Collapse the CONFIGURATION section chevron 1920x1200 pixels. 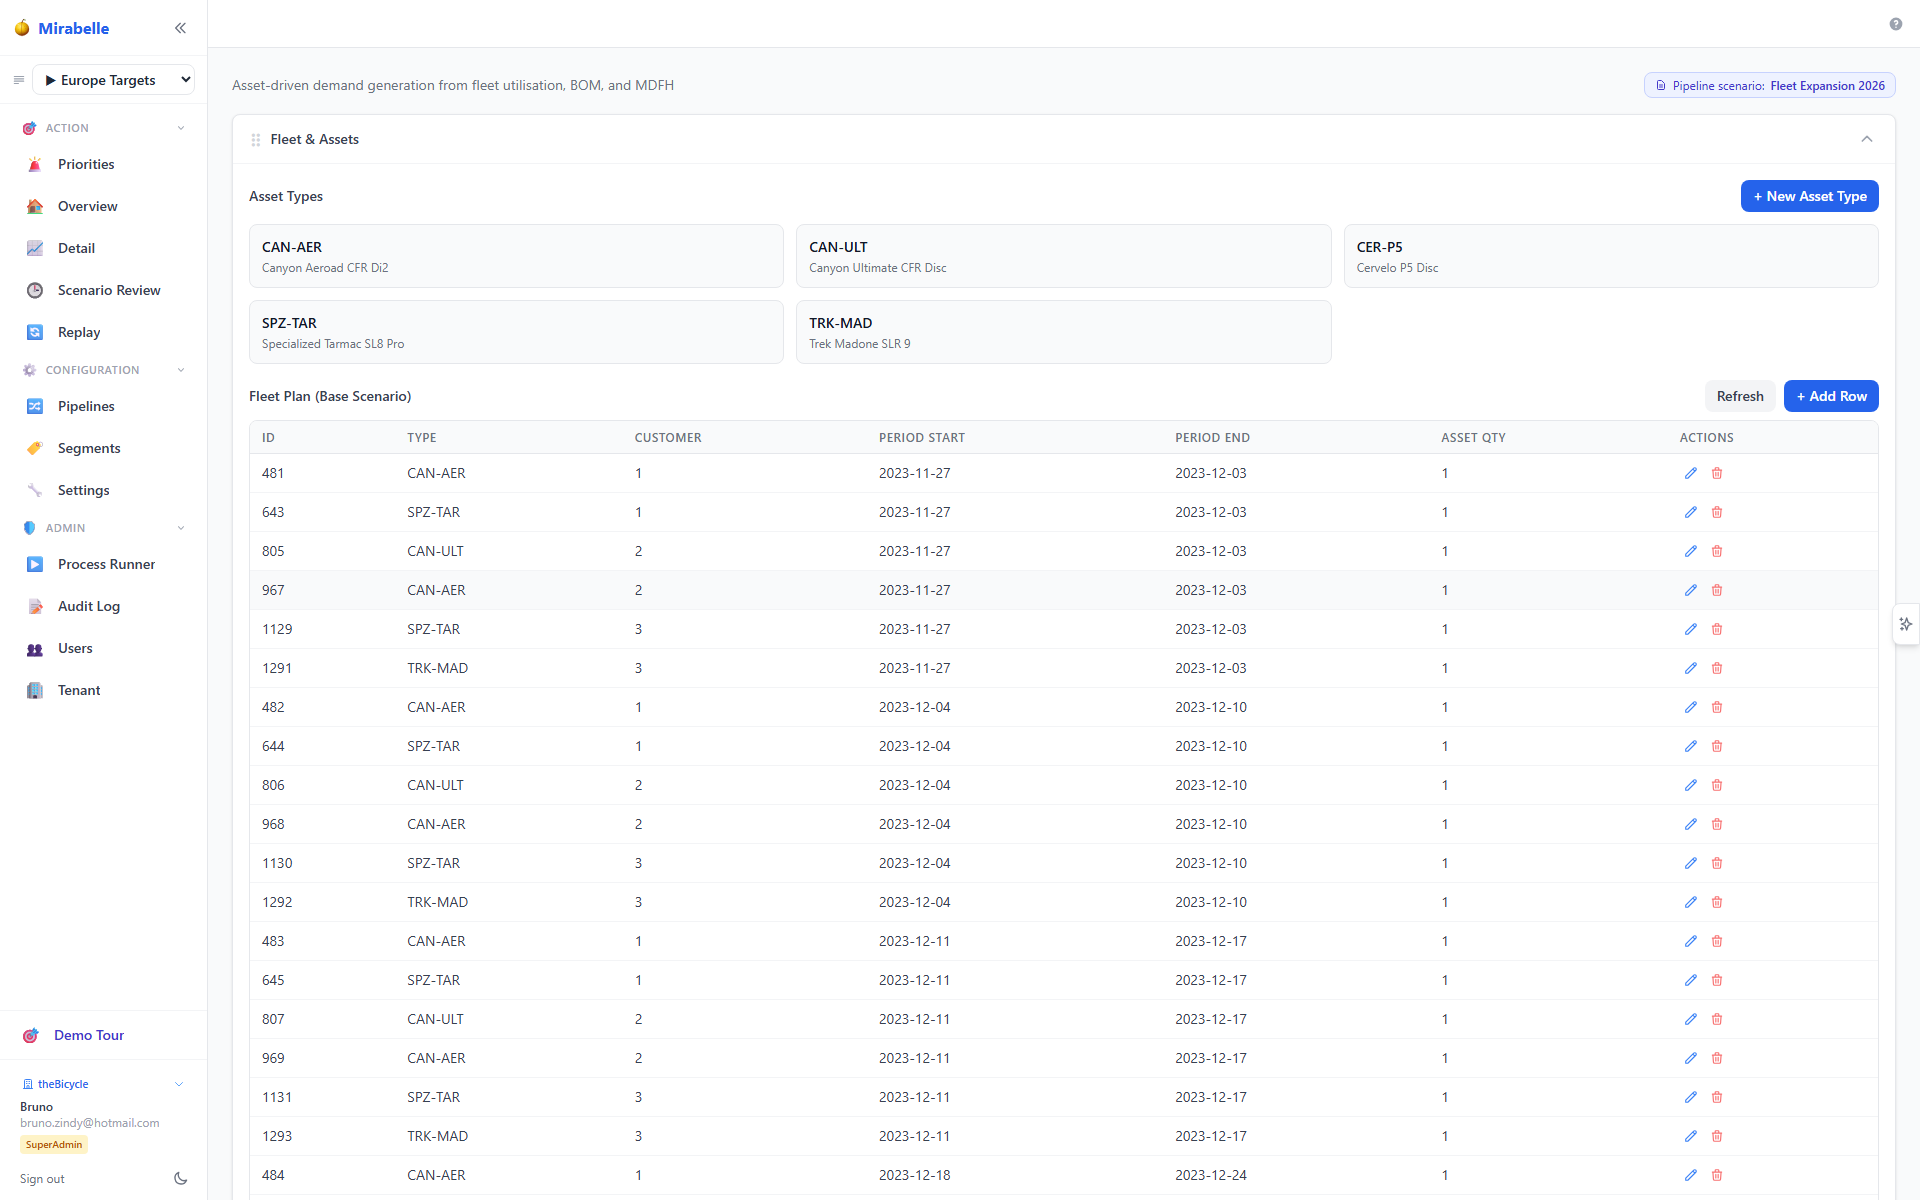tap(181, 370)
